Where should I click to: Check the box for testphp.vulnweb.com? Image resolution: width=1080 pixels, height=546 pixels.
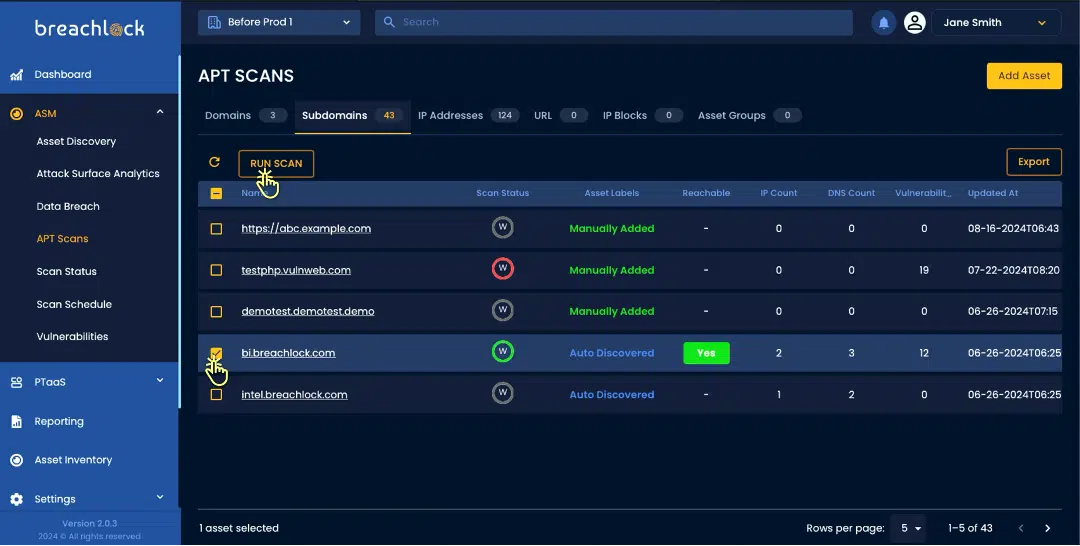tap(216, 270)
